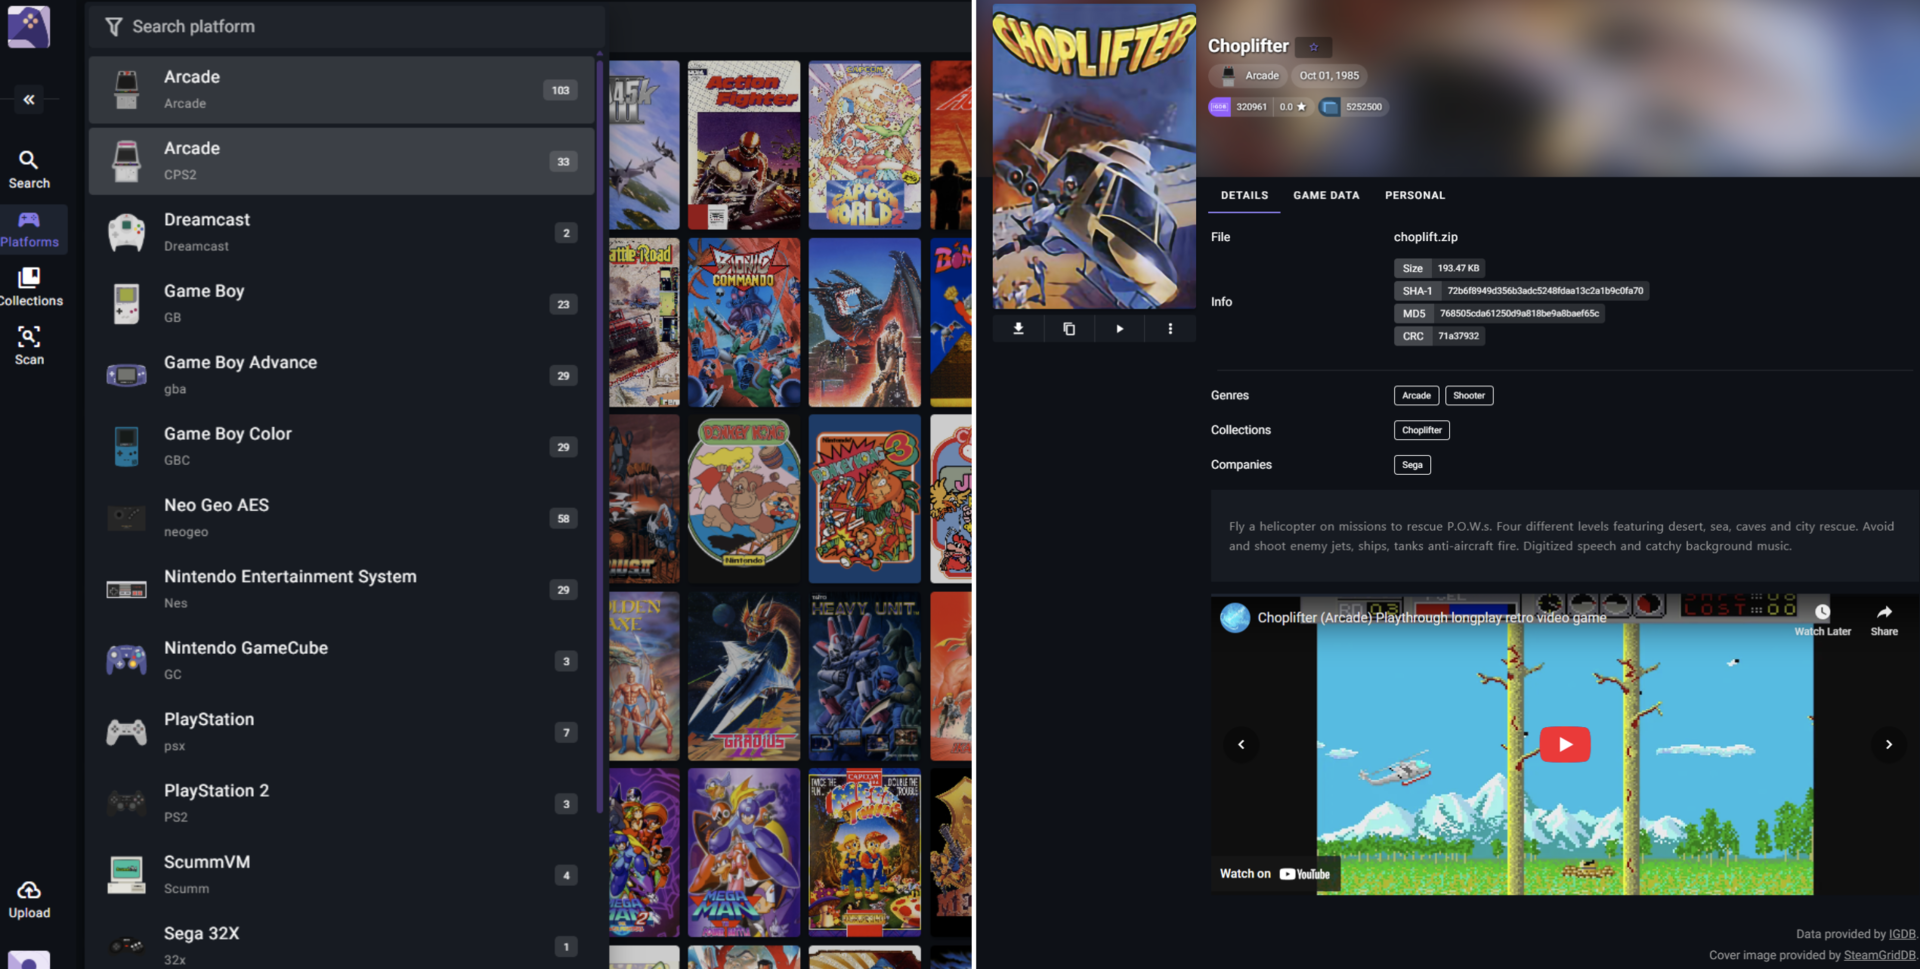The height and width of the screenshot is (969, 1920).
Task: Open the YouTube channel avatar on video
Action: coord(1235,618)
